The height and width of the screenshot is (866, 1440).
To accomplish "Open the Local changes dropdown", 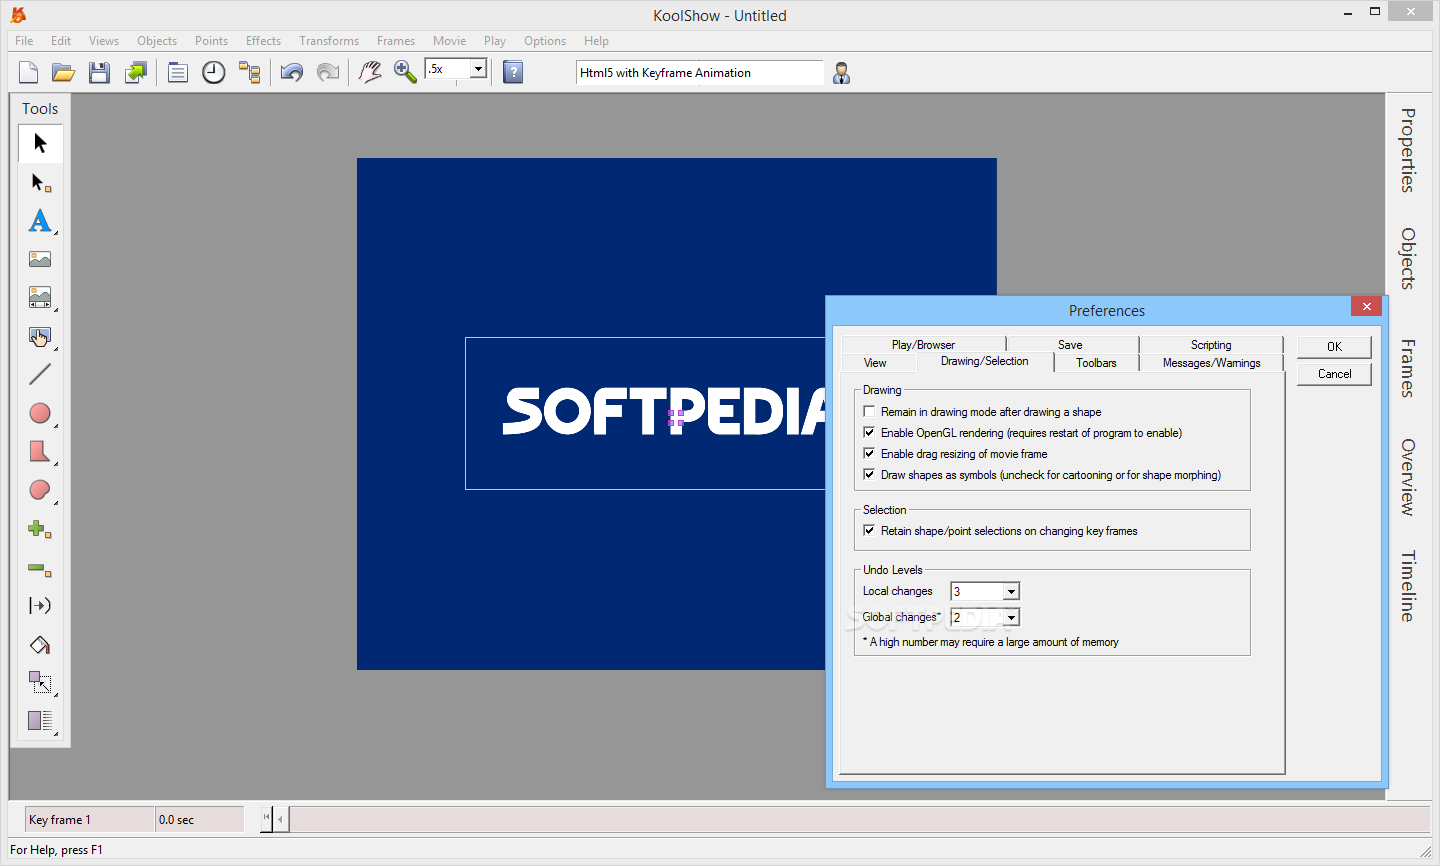I will [1011, 591].
